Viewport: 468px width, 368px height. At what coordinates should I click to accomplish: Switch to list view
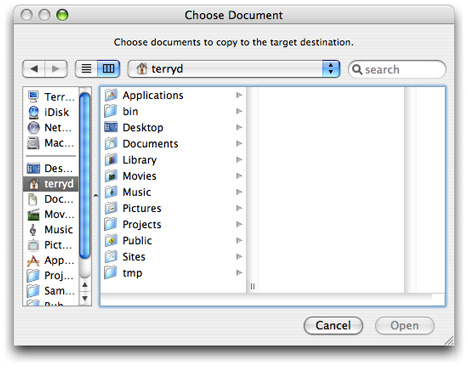[x=86, y=69]
